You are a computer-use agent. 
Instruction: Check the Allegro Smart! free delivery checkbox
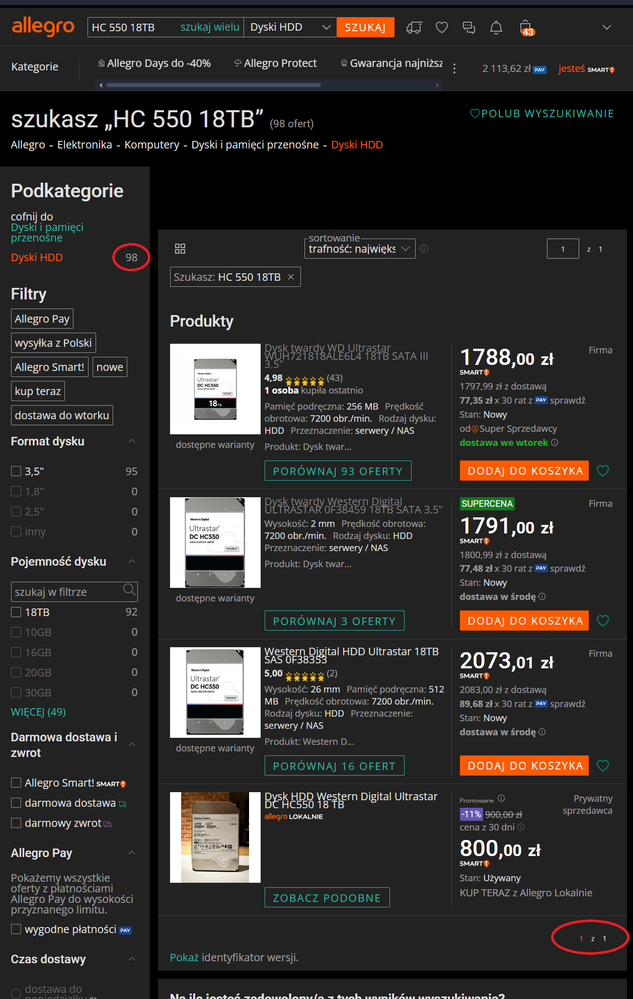tap(17, 782)
